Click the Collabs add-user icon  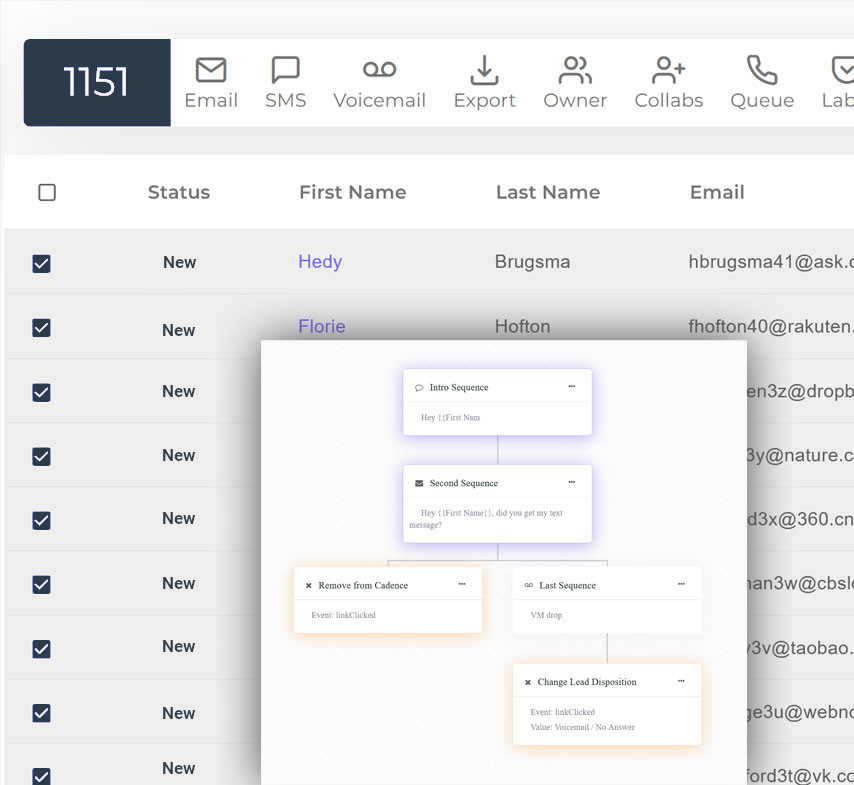[668, 70]
